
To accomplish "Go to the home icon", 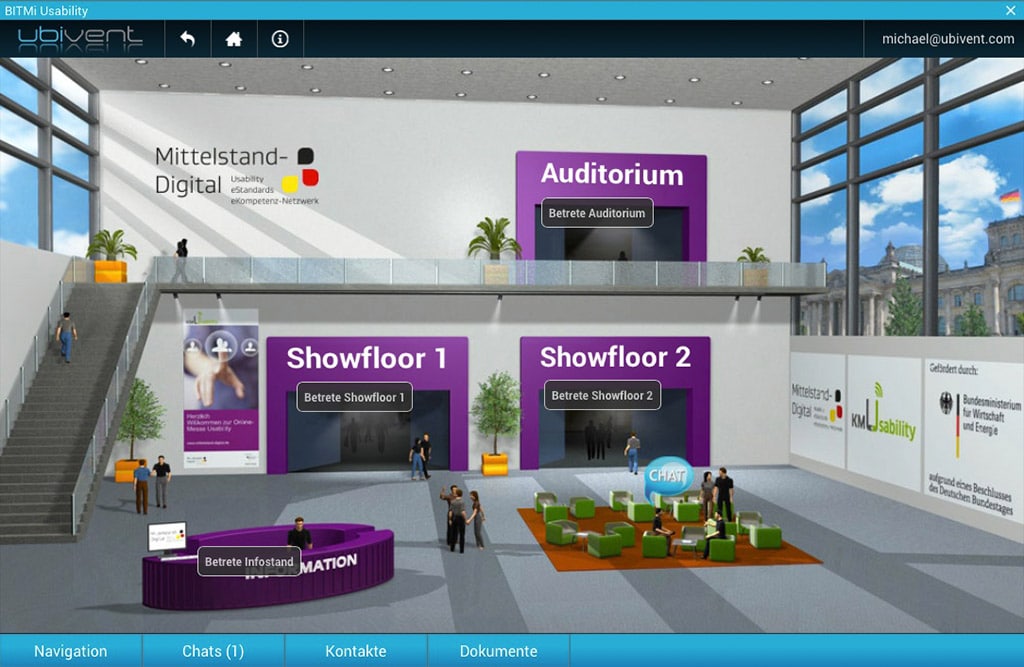I will (234, 39).
